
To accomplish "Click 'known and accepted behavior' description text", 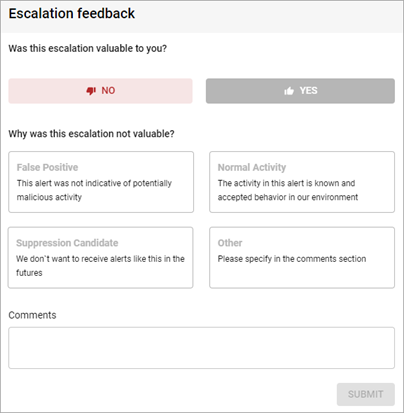I will click(288, 190).
